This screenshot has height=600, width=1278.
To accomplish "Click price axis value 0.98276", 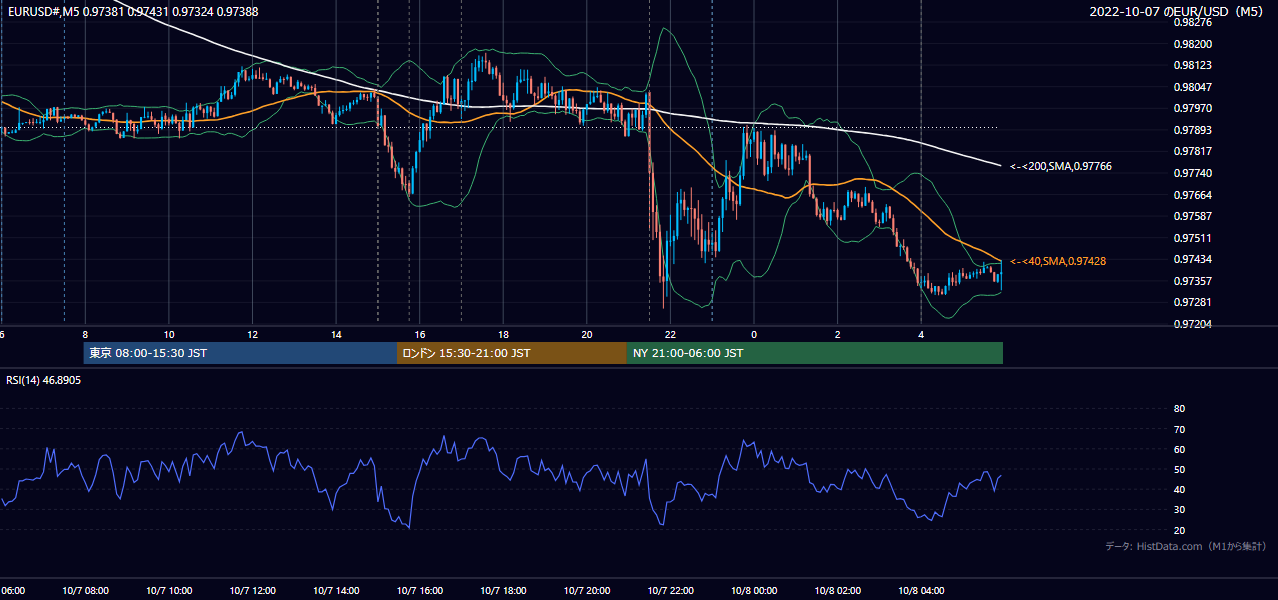I will [x=1193, y=21].
